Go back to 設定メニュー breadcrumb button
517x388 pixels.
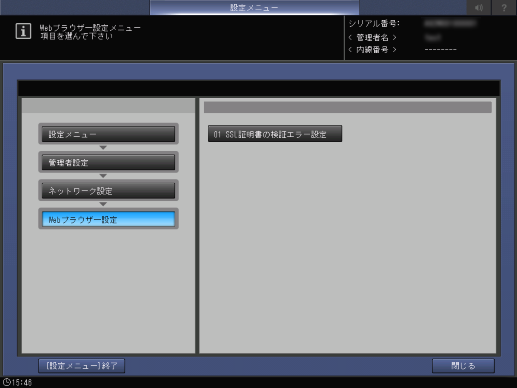(108, 134)
